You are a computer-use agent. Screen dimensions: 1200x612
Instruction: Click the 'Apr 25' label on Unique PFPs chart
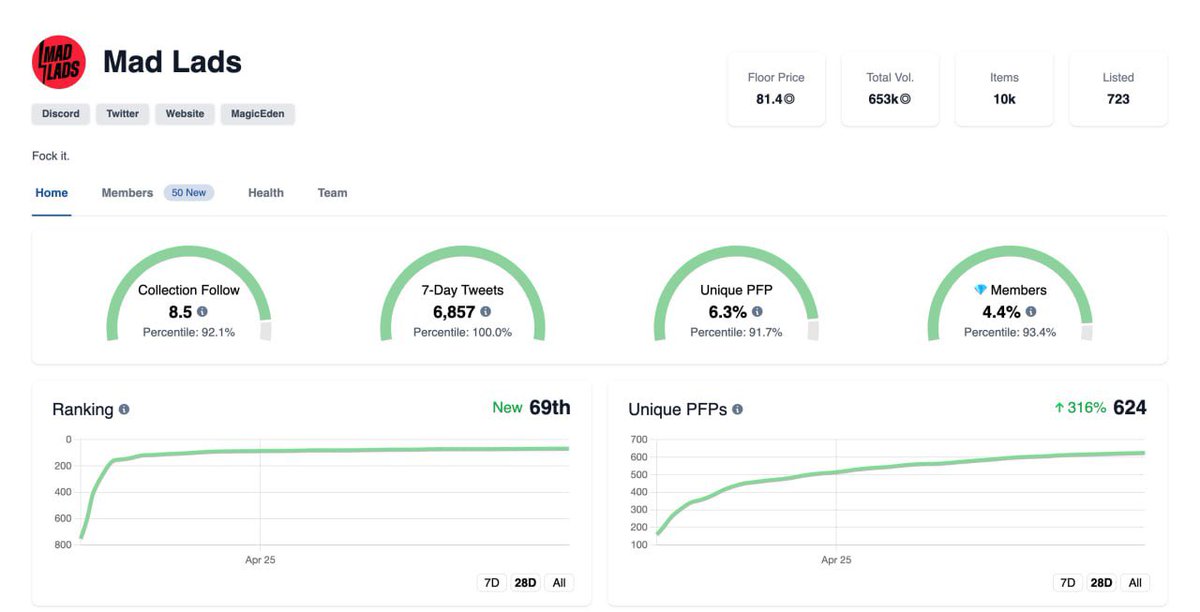coord(836,560)
